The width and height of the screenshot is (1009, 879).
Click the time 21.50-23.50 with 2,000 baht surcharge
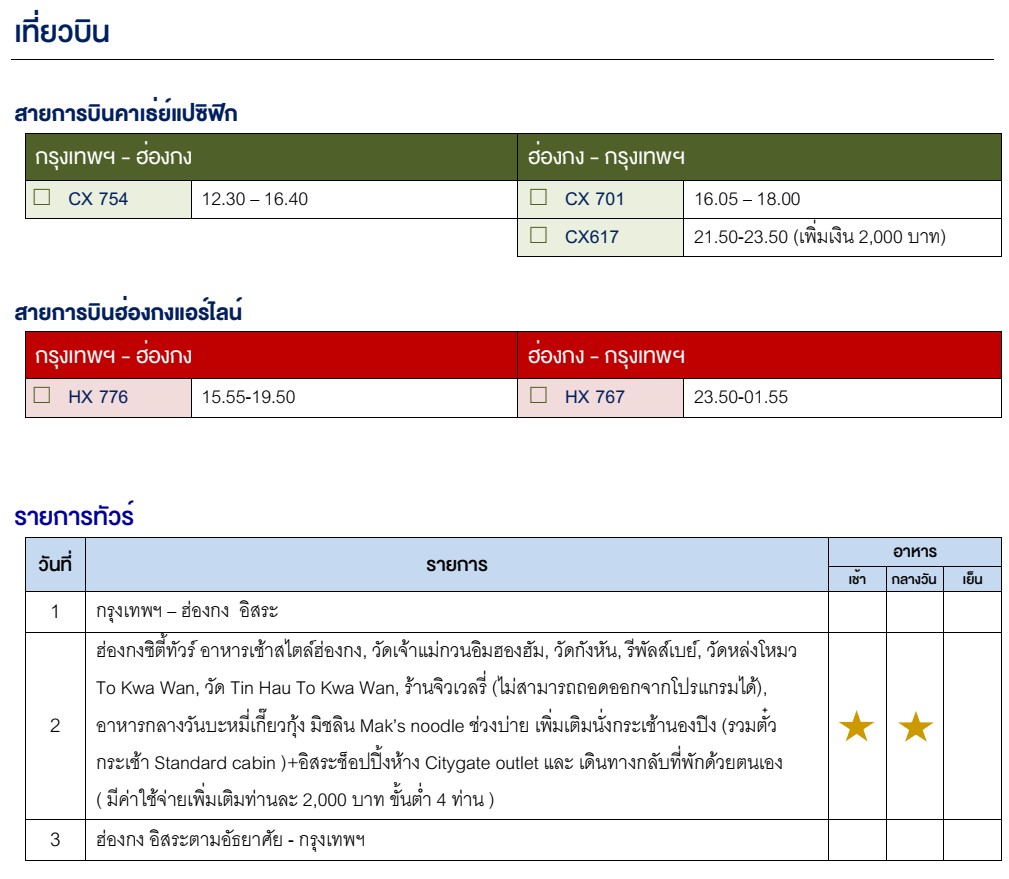click(x=820, y=236)
